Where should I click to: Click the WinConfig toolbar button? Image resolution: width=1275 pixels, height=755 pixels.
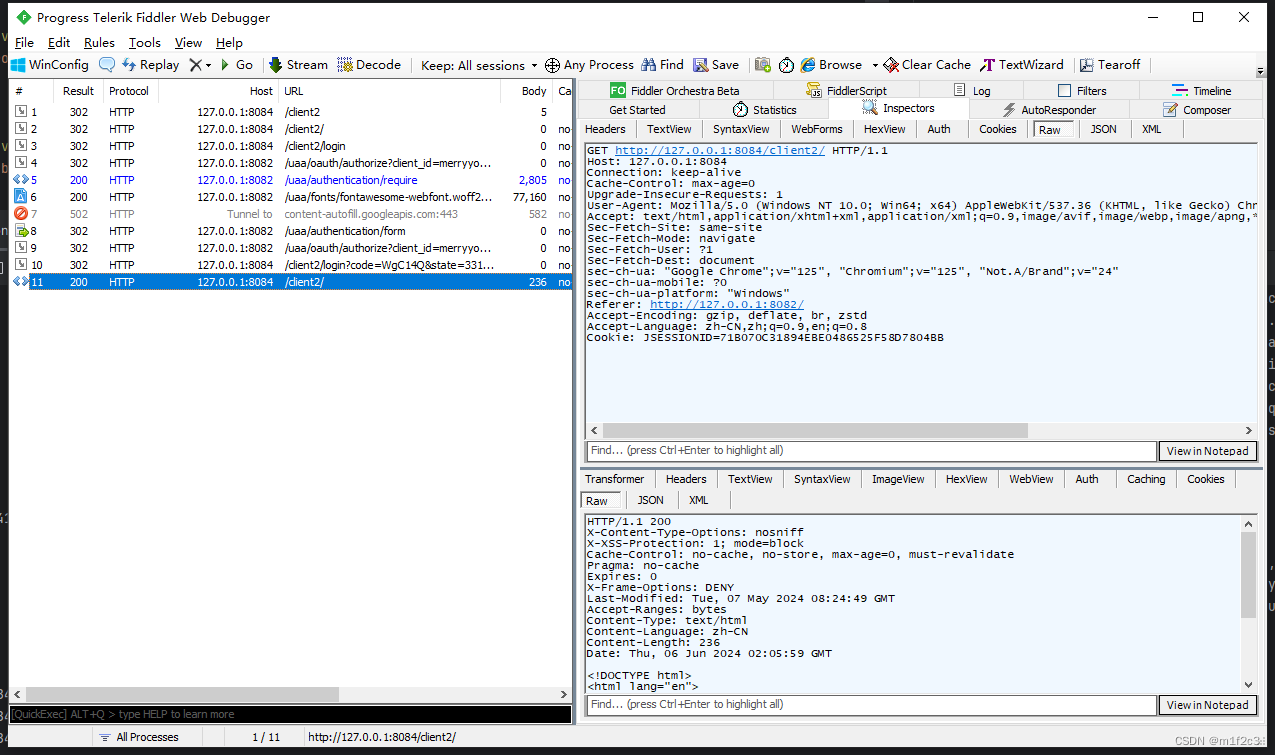50,65
